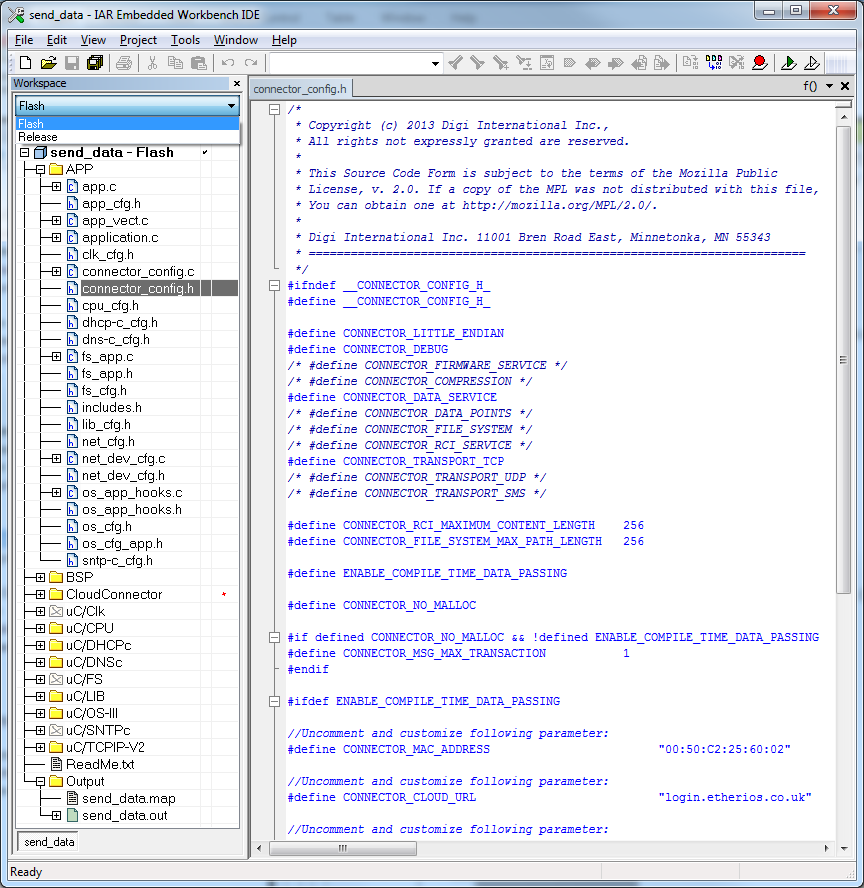Select Release in configuration dropdown list

38,137
